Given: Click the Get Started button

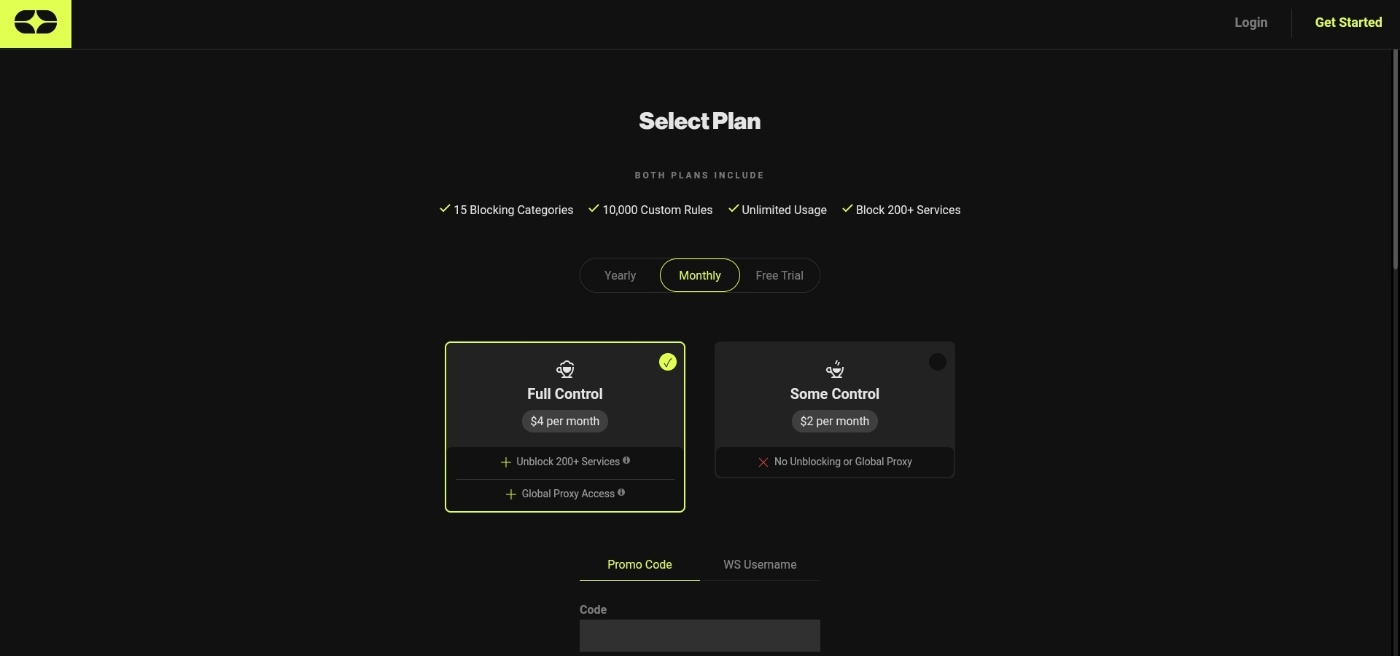Looking at the screenshot, I should coord(1348,22).
